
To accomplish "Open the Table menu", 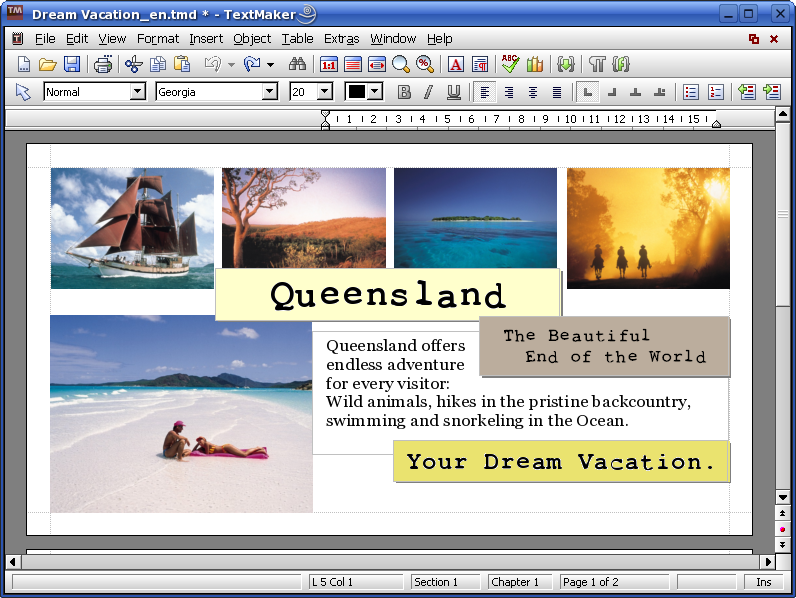I will coord(297,39).
